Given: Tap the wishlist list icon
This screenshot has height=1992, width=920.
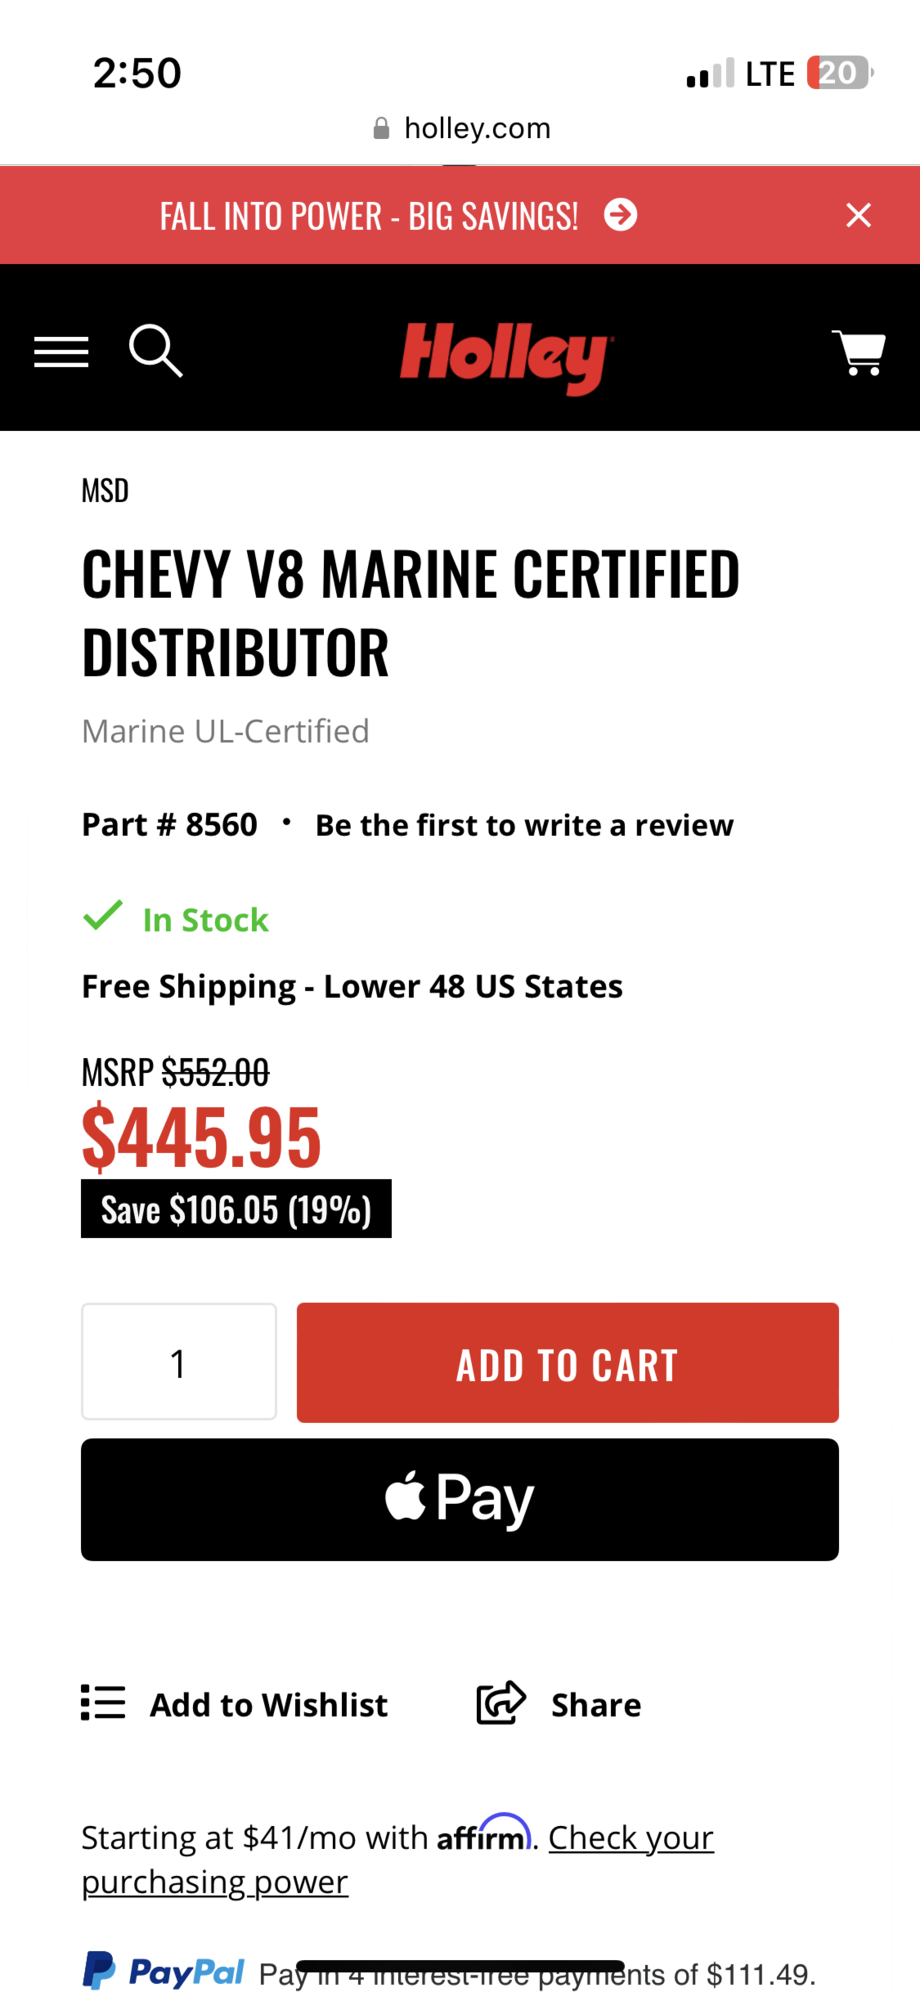Looking at the screenshot, I should pyautogui.click(x=103, y=1702).
